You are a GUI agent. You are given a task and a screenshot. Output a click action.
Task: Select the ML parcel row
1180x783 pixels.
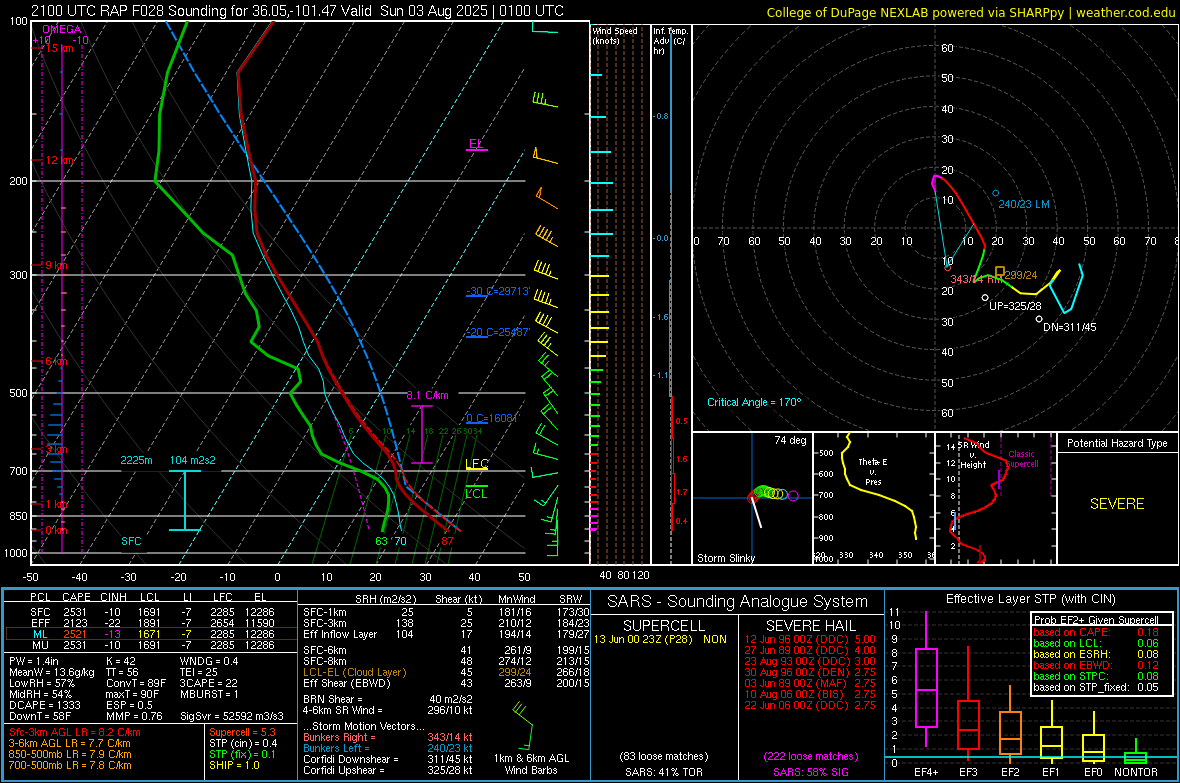151,634
